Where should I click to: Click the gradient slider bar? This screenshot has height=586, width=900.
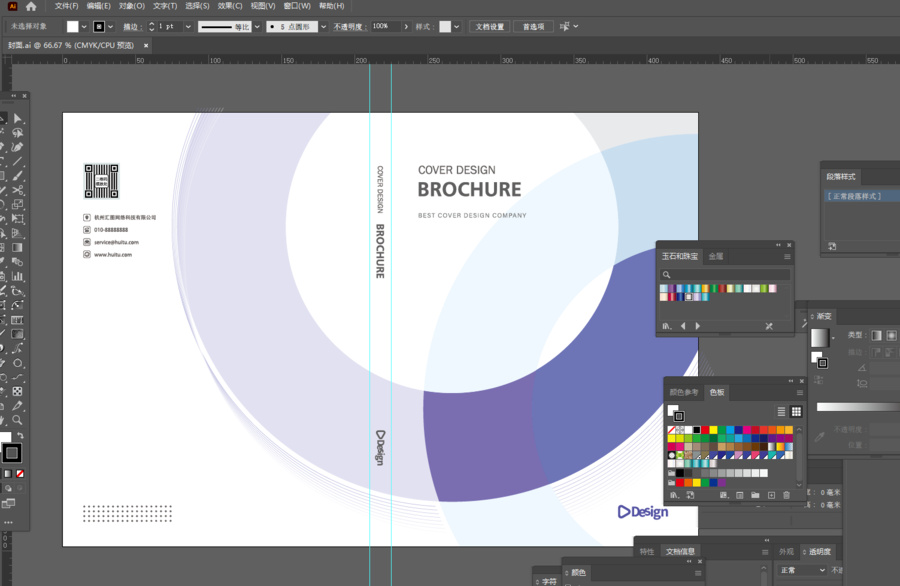coord(858,406)
